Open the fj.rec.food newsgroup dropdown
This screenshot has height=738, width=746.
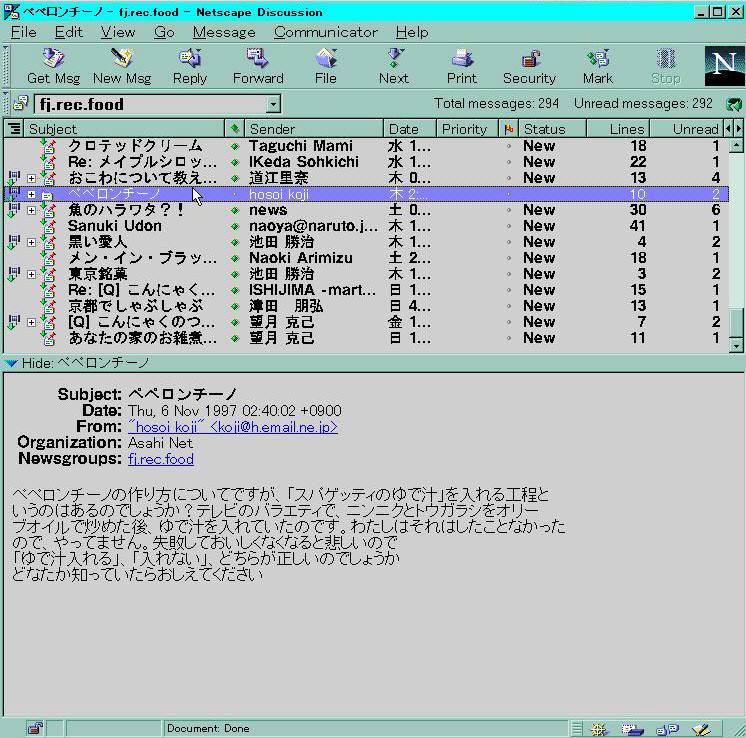point(273,104)
